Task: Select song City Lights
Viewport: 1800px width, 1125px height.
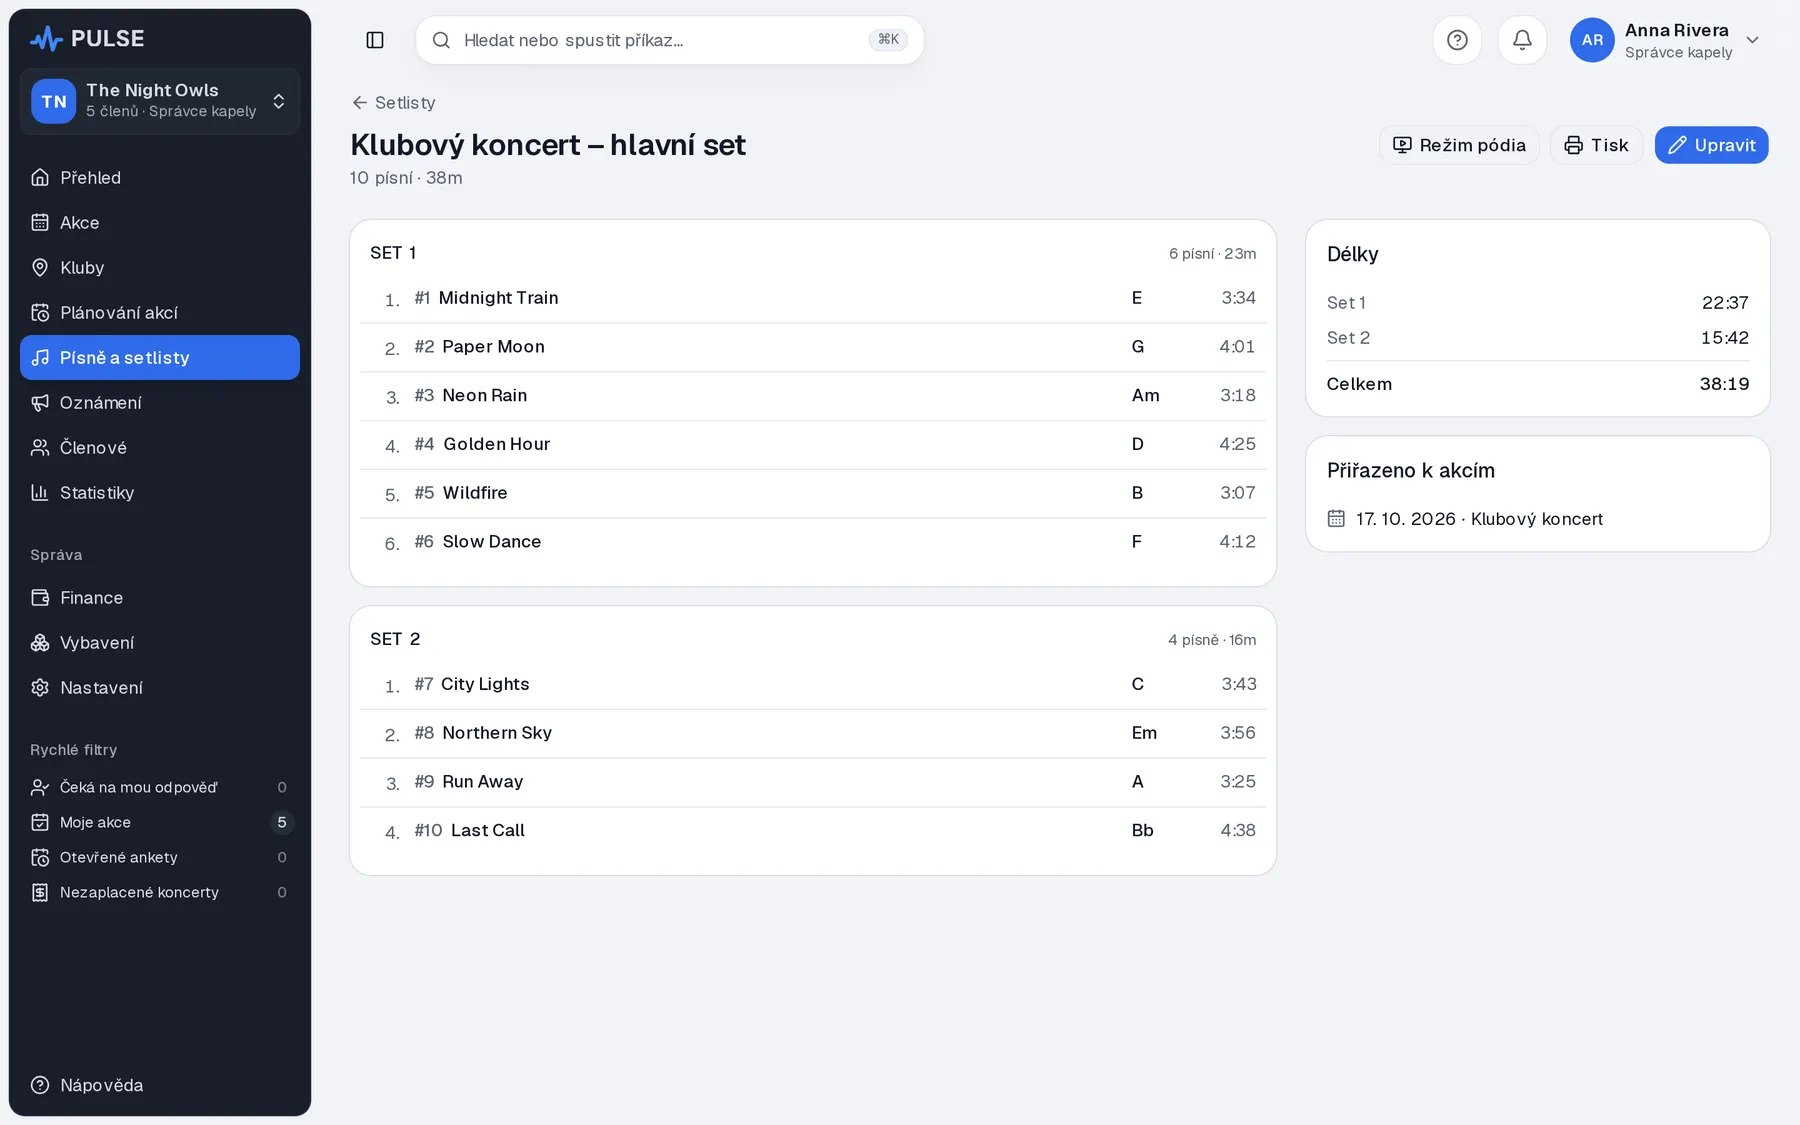Action: [x=813, y=684]
